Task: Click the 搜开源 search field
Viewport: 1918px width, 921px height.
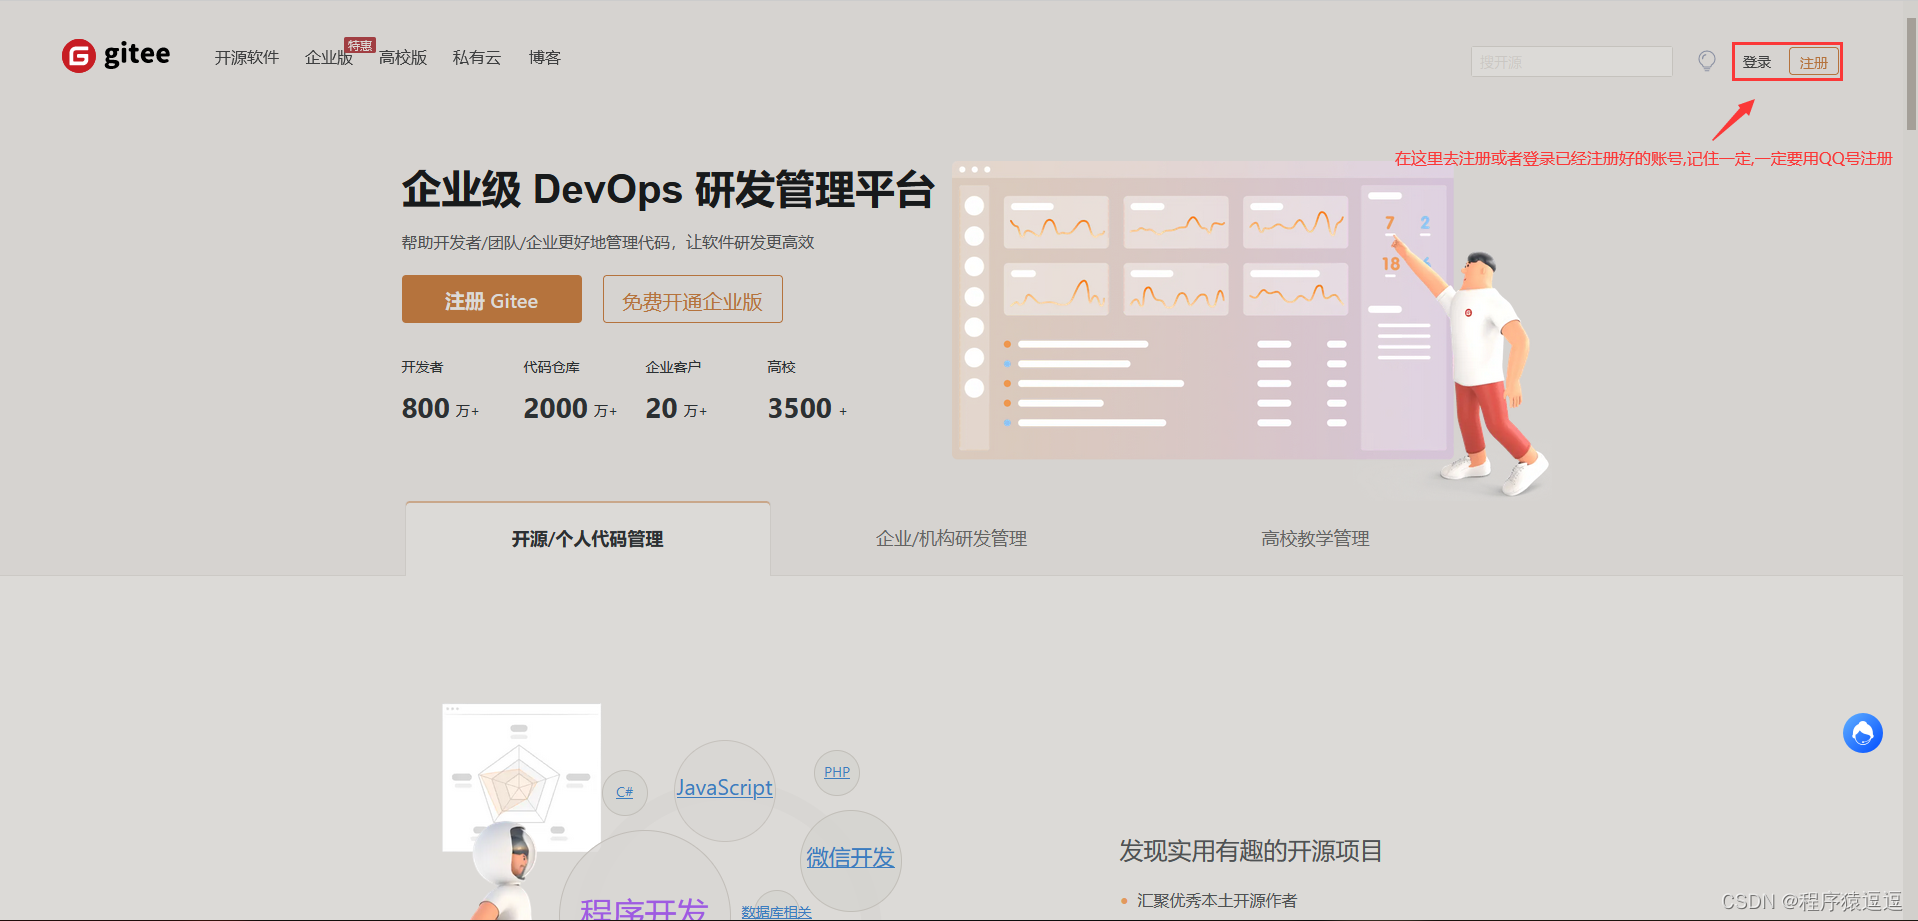Action: [x=1571, y=62]
